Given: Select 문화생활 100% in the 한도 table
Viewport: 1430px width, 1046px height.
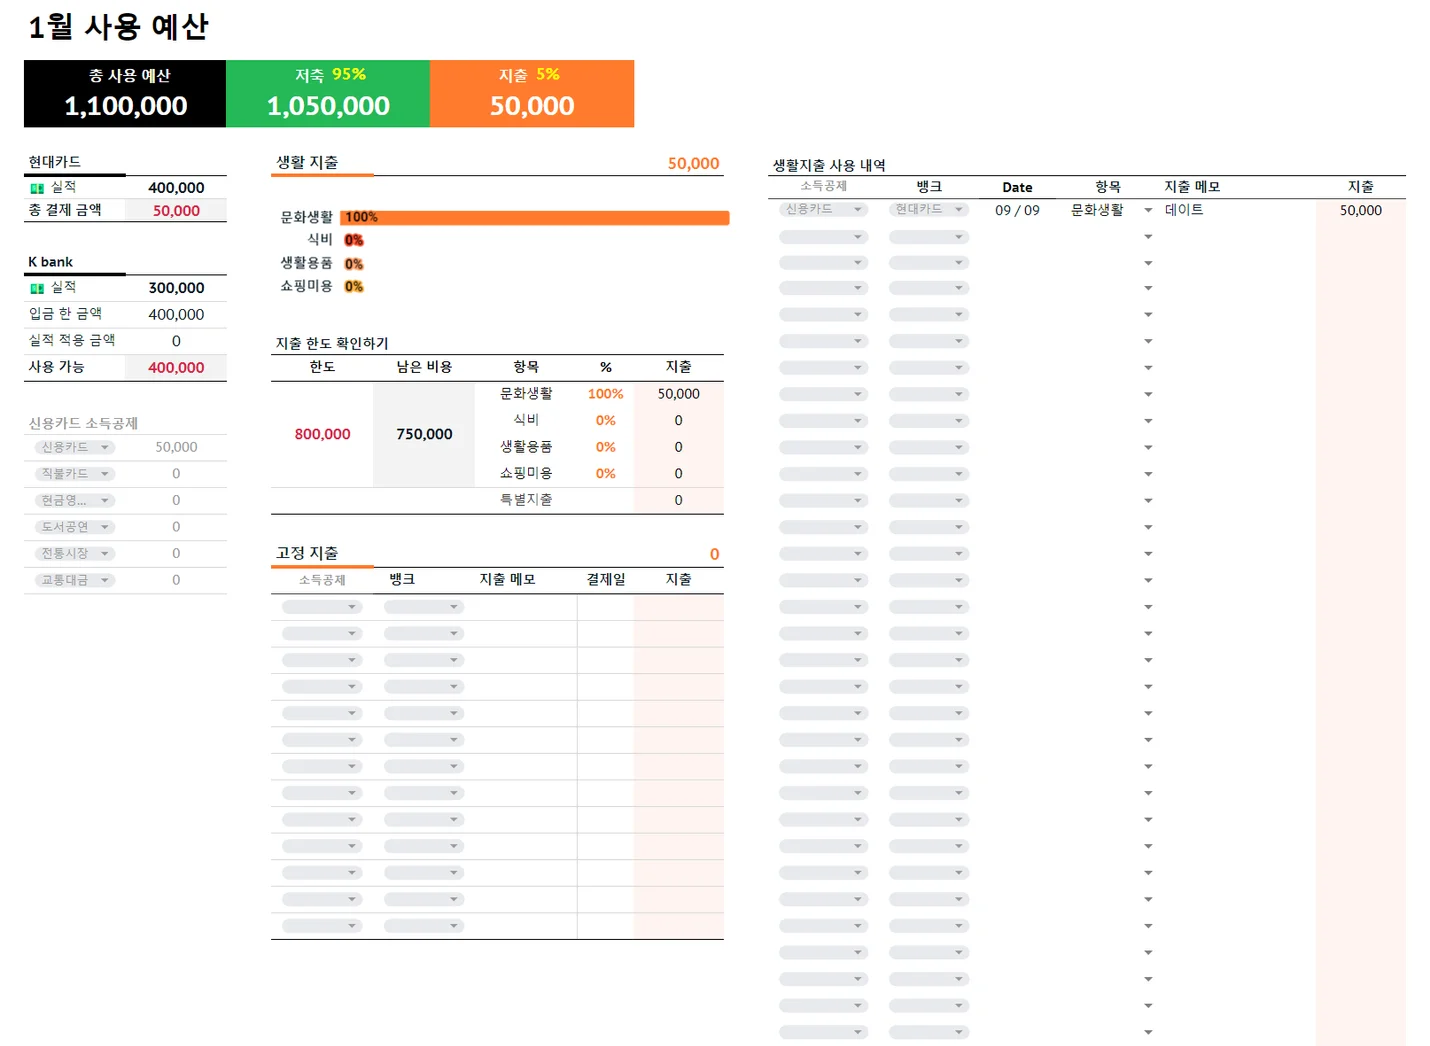Looking at the screenshot, I should click(x=605, y=394).
